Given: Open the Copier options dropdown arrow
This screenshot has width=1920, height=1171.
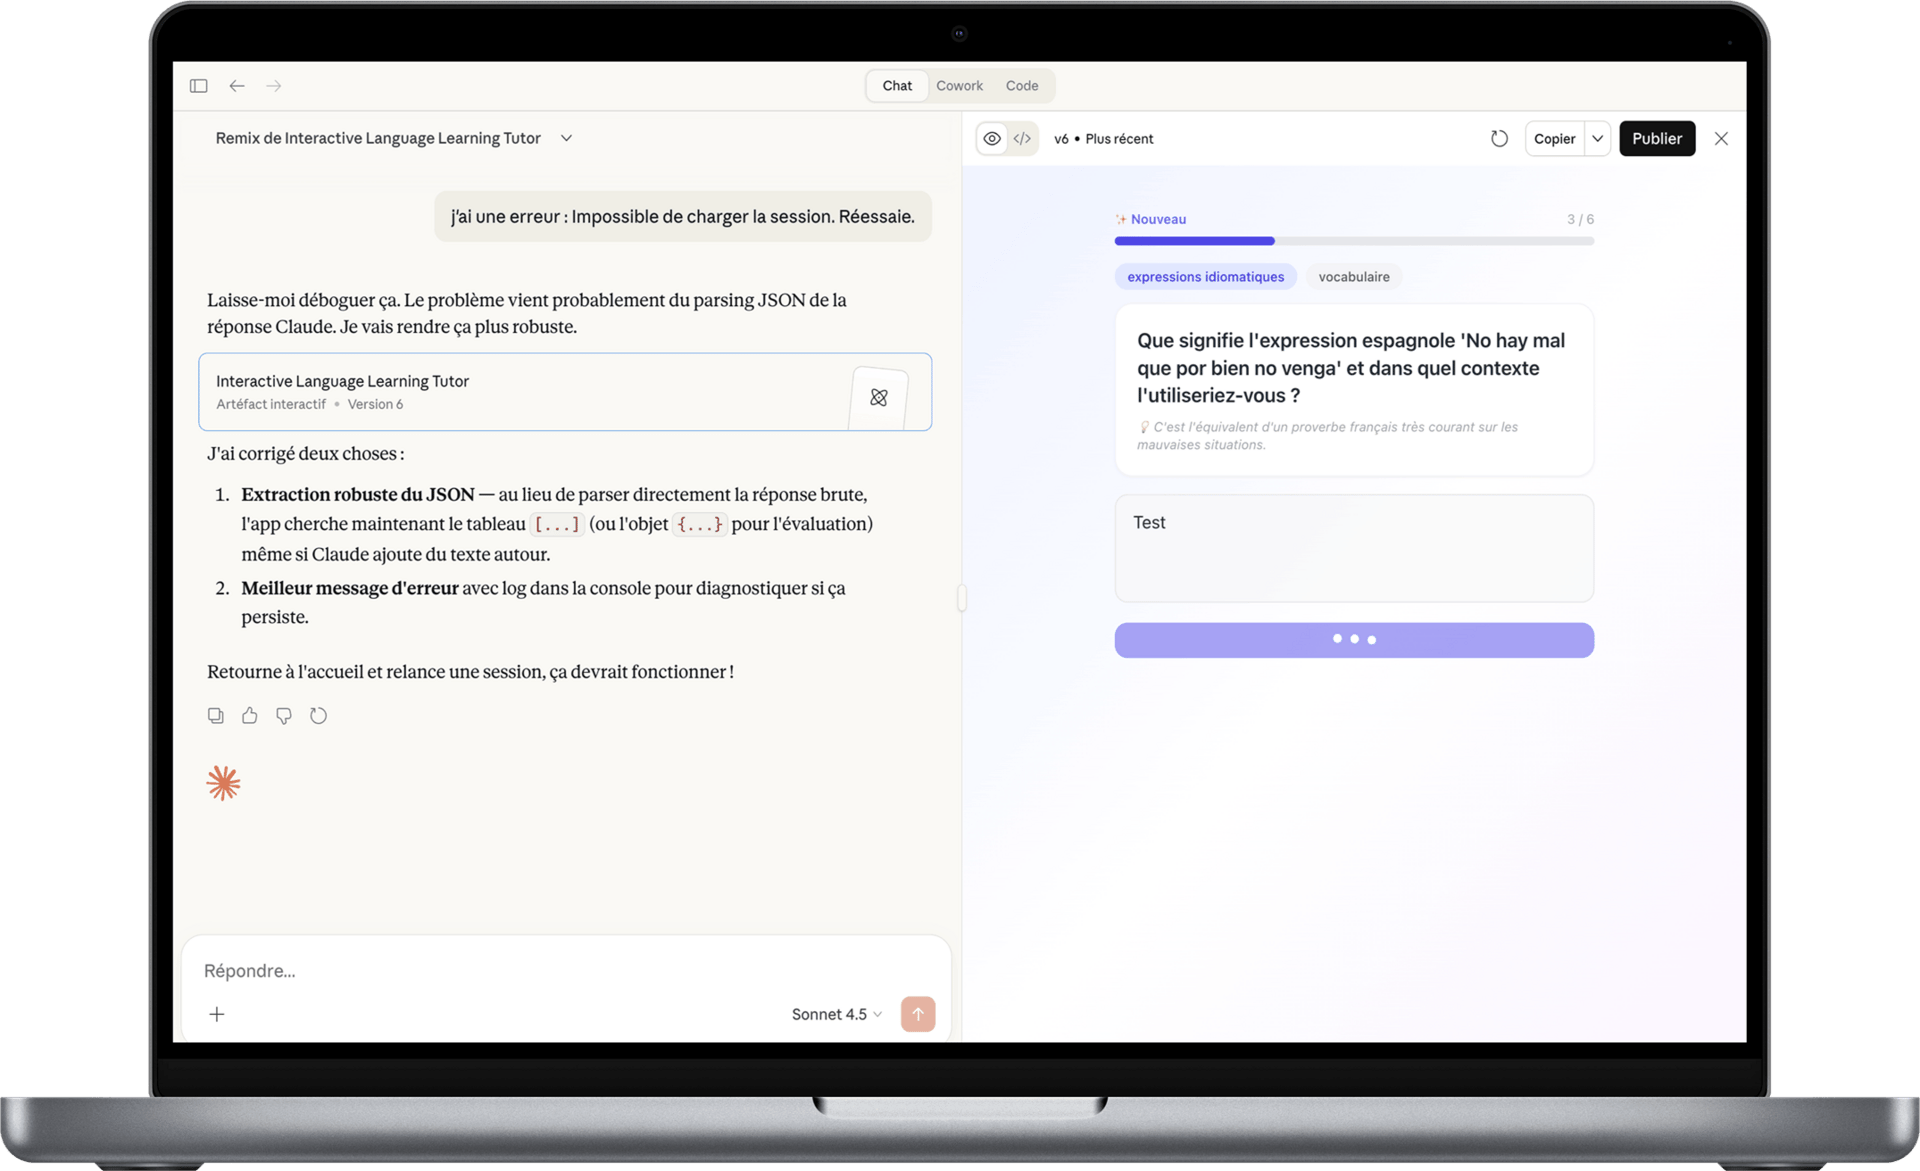Looking at the screenshot, I should point(1597,139).
